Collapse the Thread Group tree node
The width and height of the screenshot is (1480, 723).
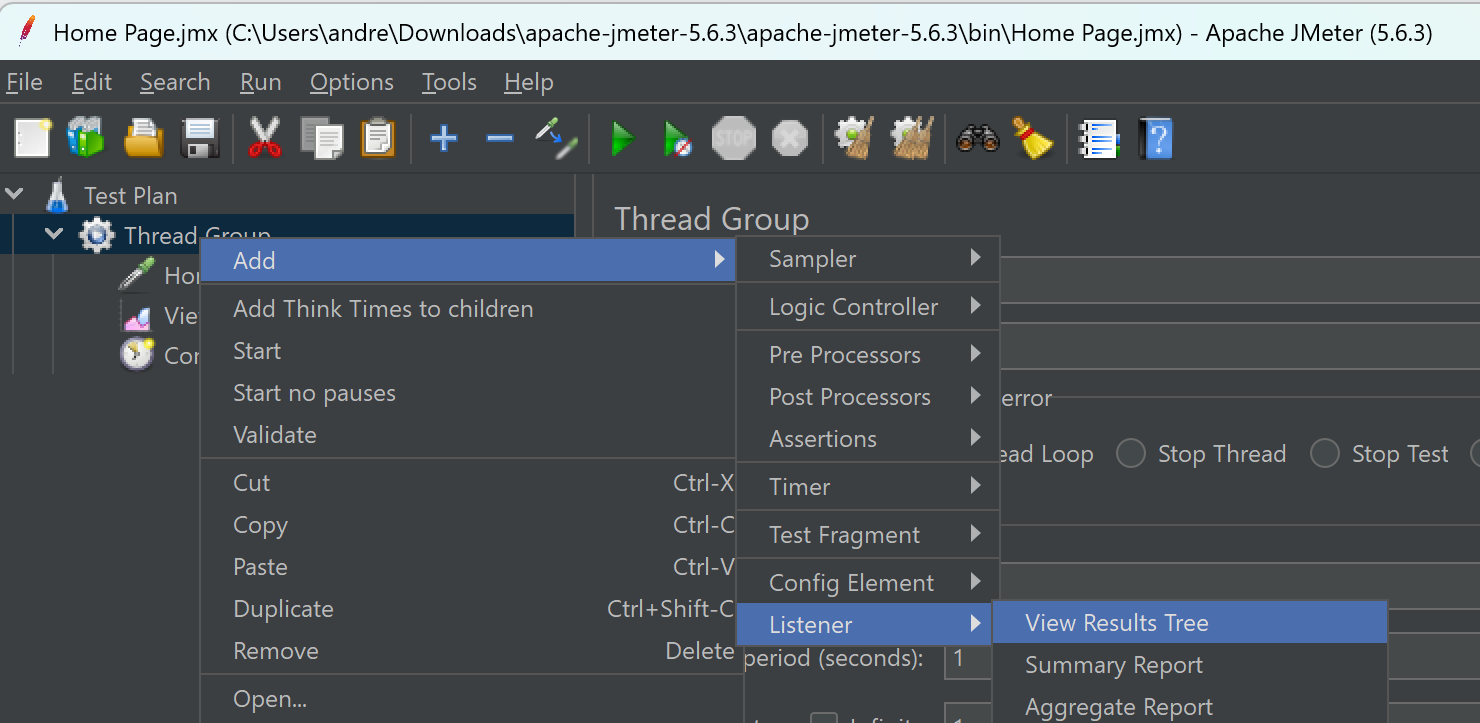(x=54, y=234)
